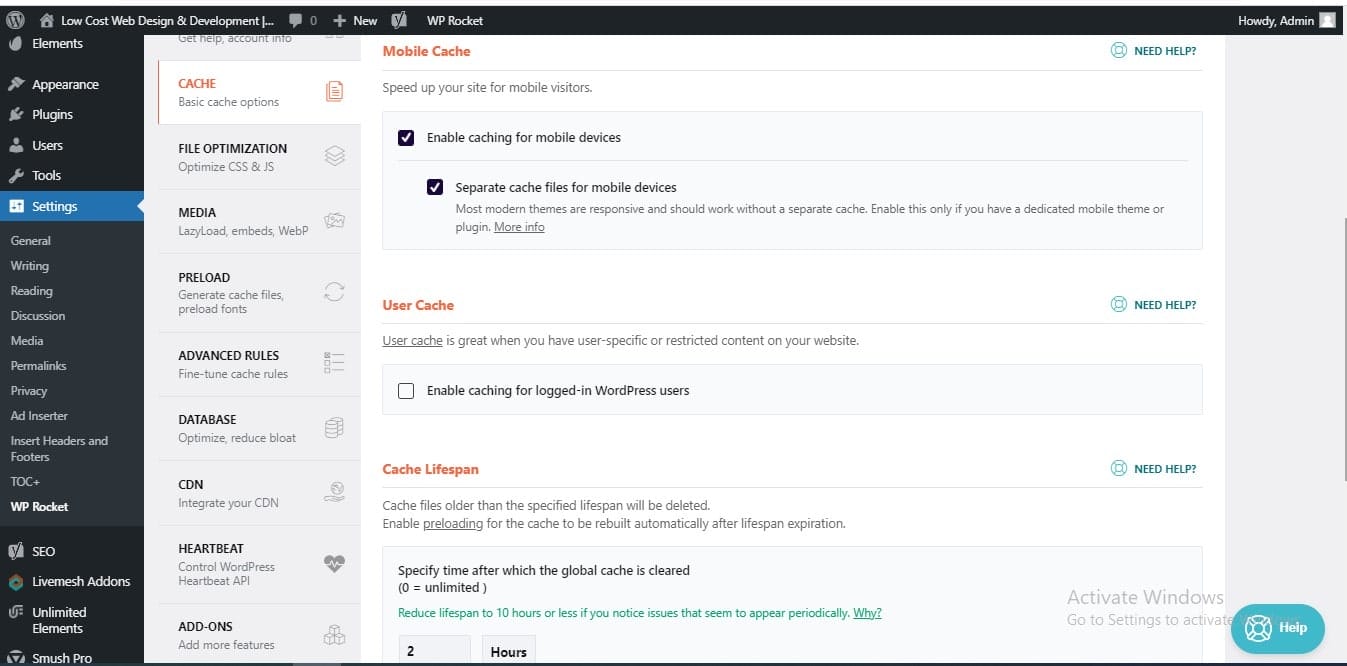The height and width of the screenshot is (666, 1347).
Task: Open the Database tab
Action: pos(259,428)
